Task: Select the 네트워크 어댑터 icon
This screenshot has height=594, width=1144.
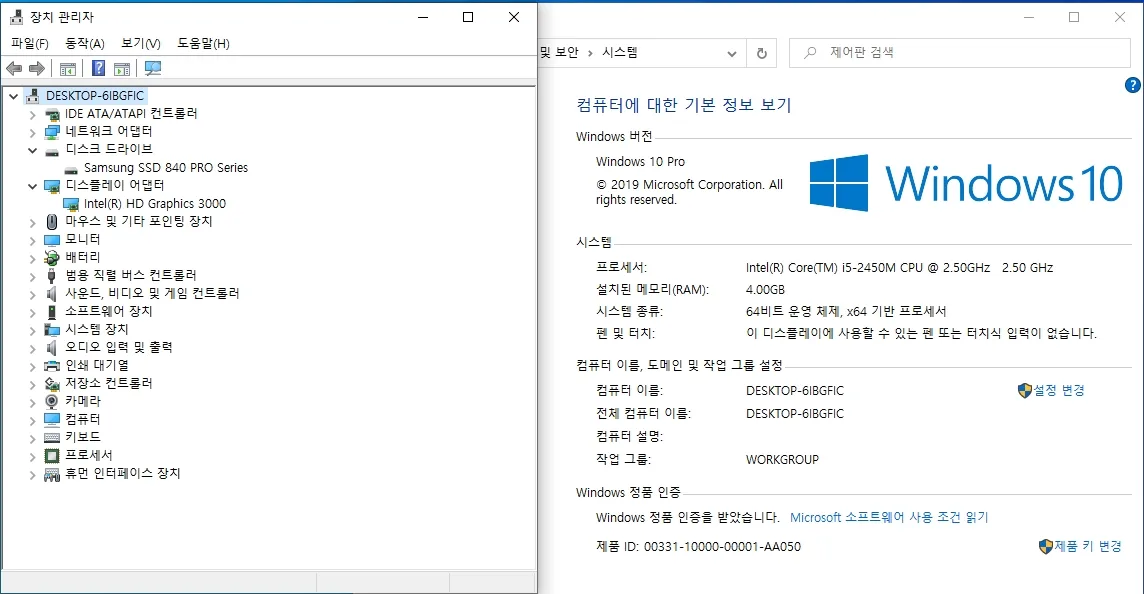Action: [x=52, y=131]
